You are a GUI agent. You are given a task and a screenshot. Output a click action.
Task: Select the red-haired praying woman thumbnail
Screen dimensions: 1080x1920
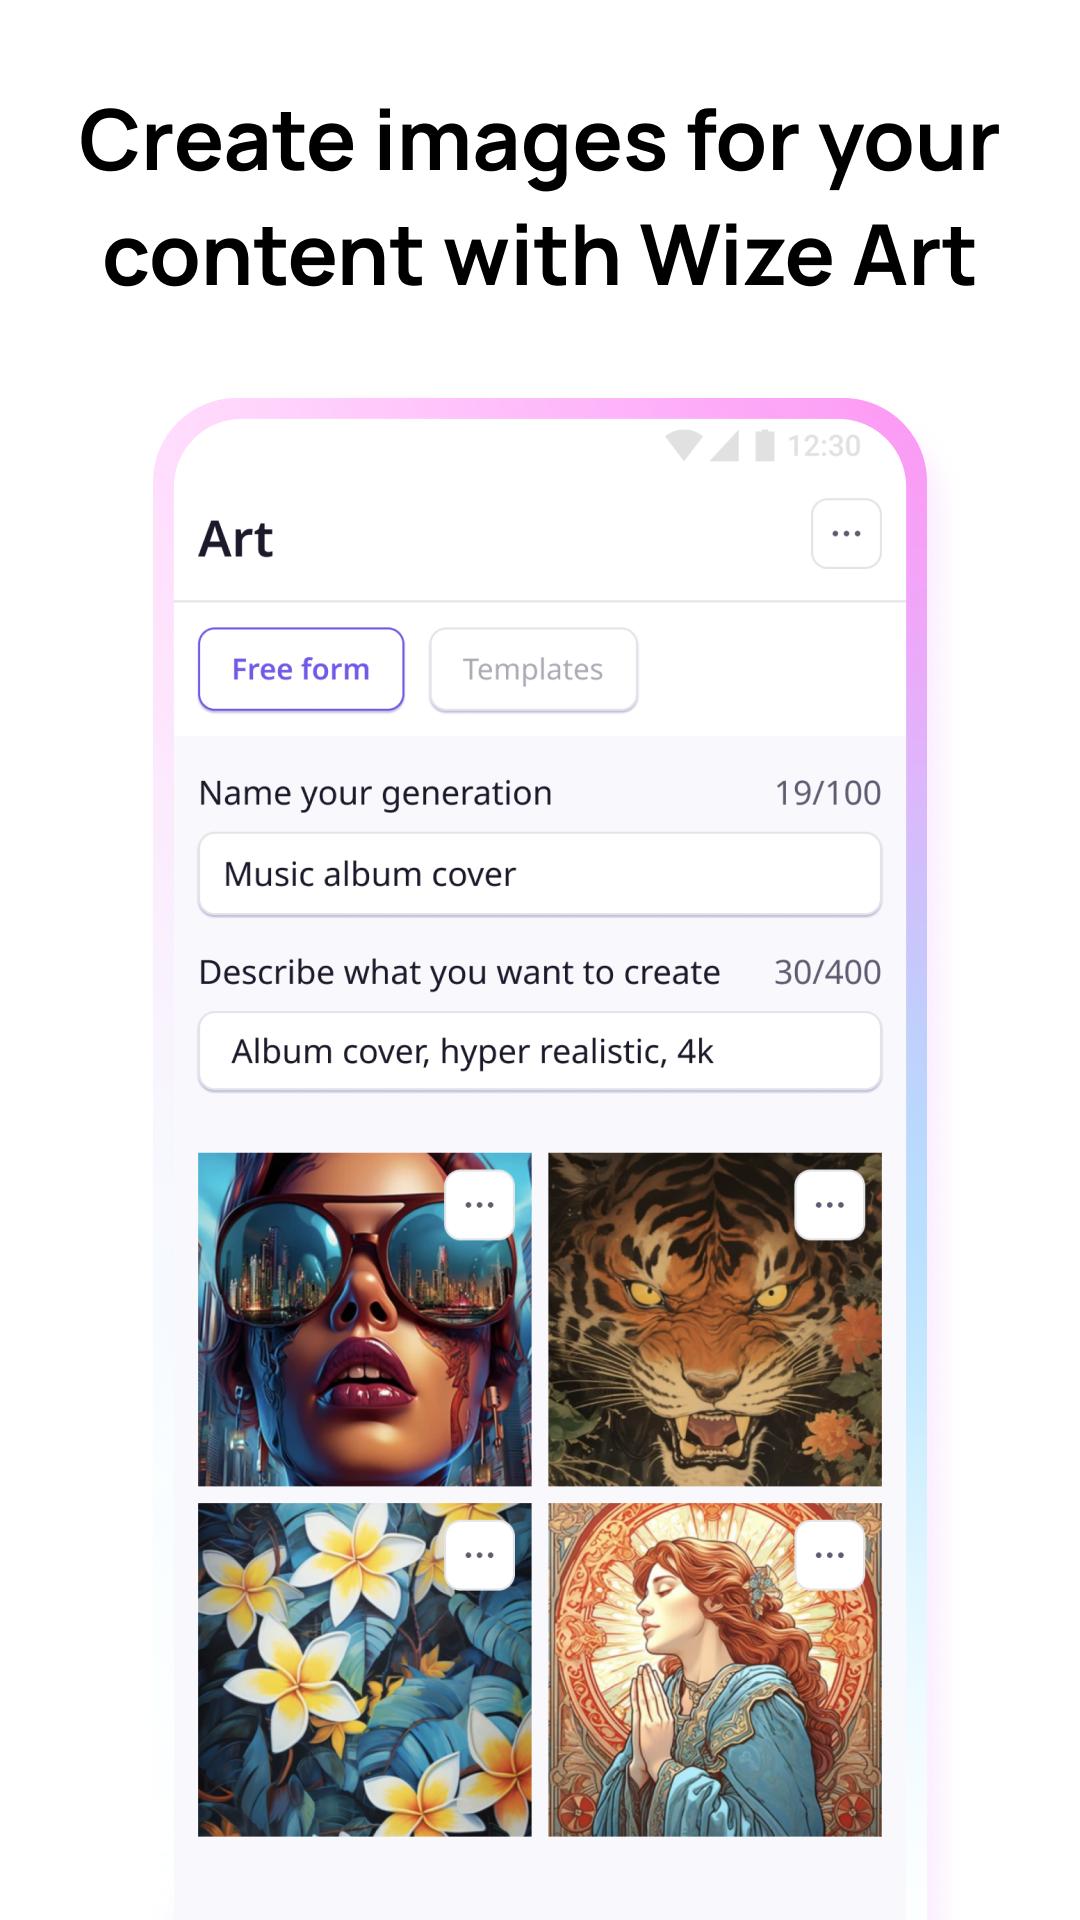coord(715,1669)
